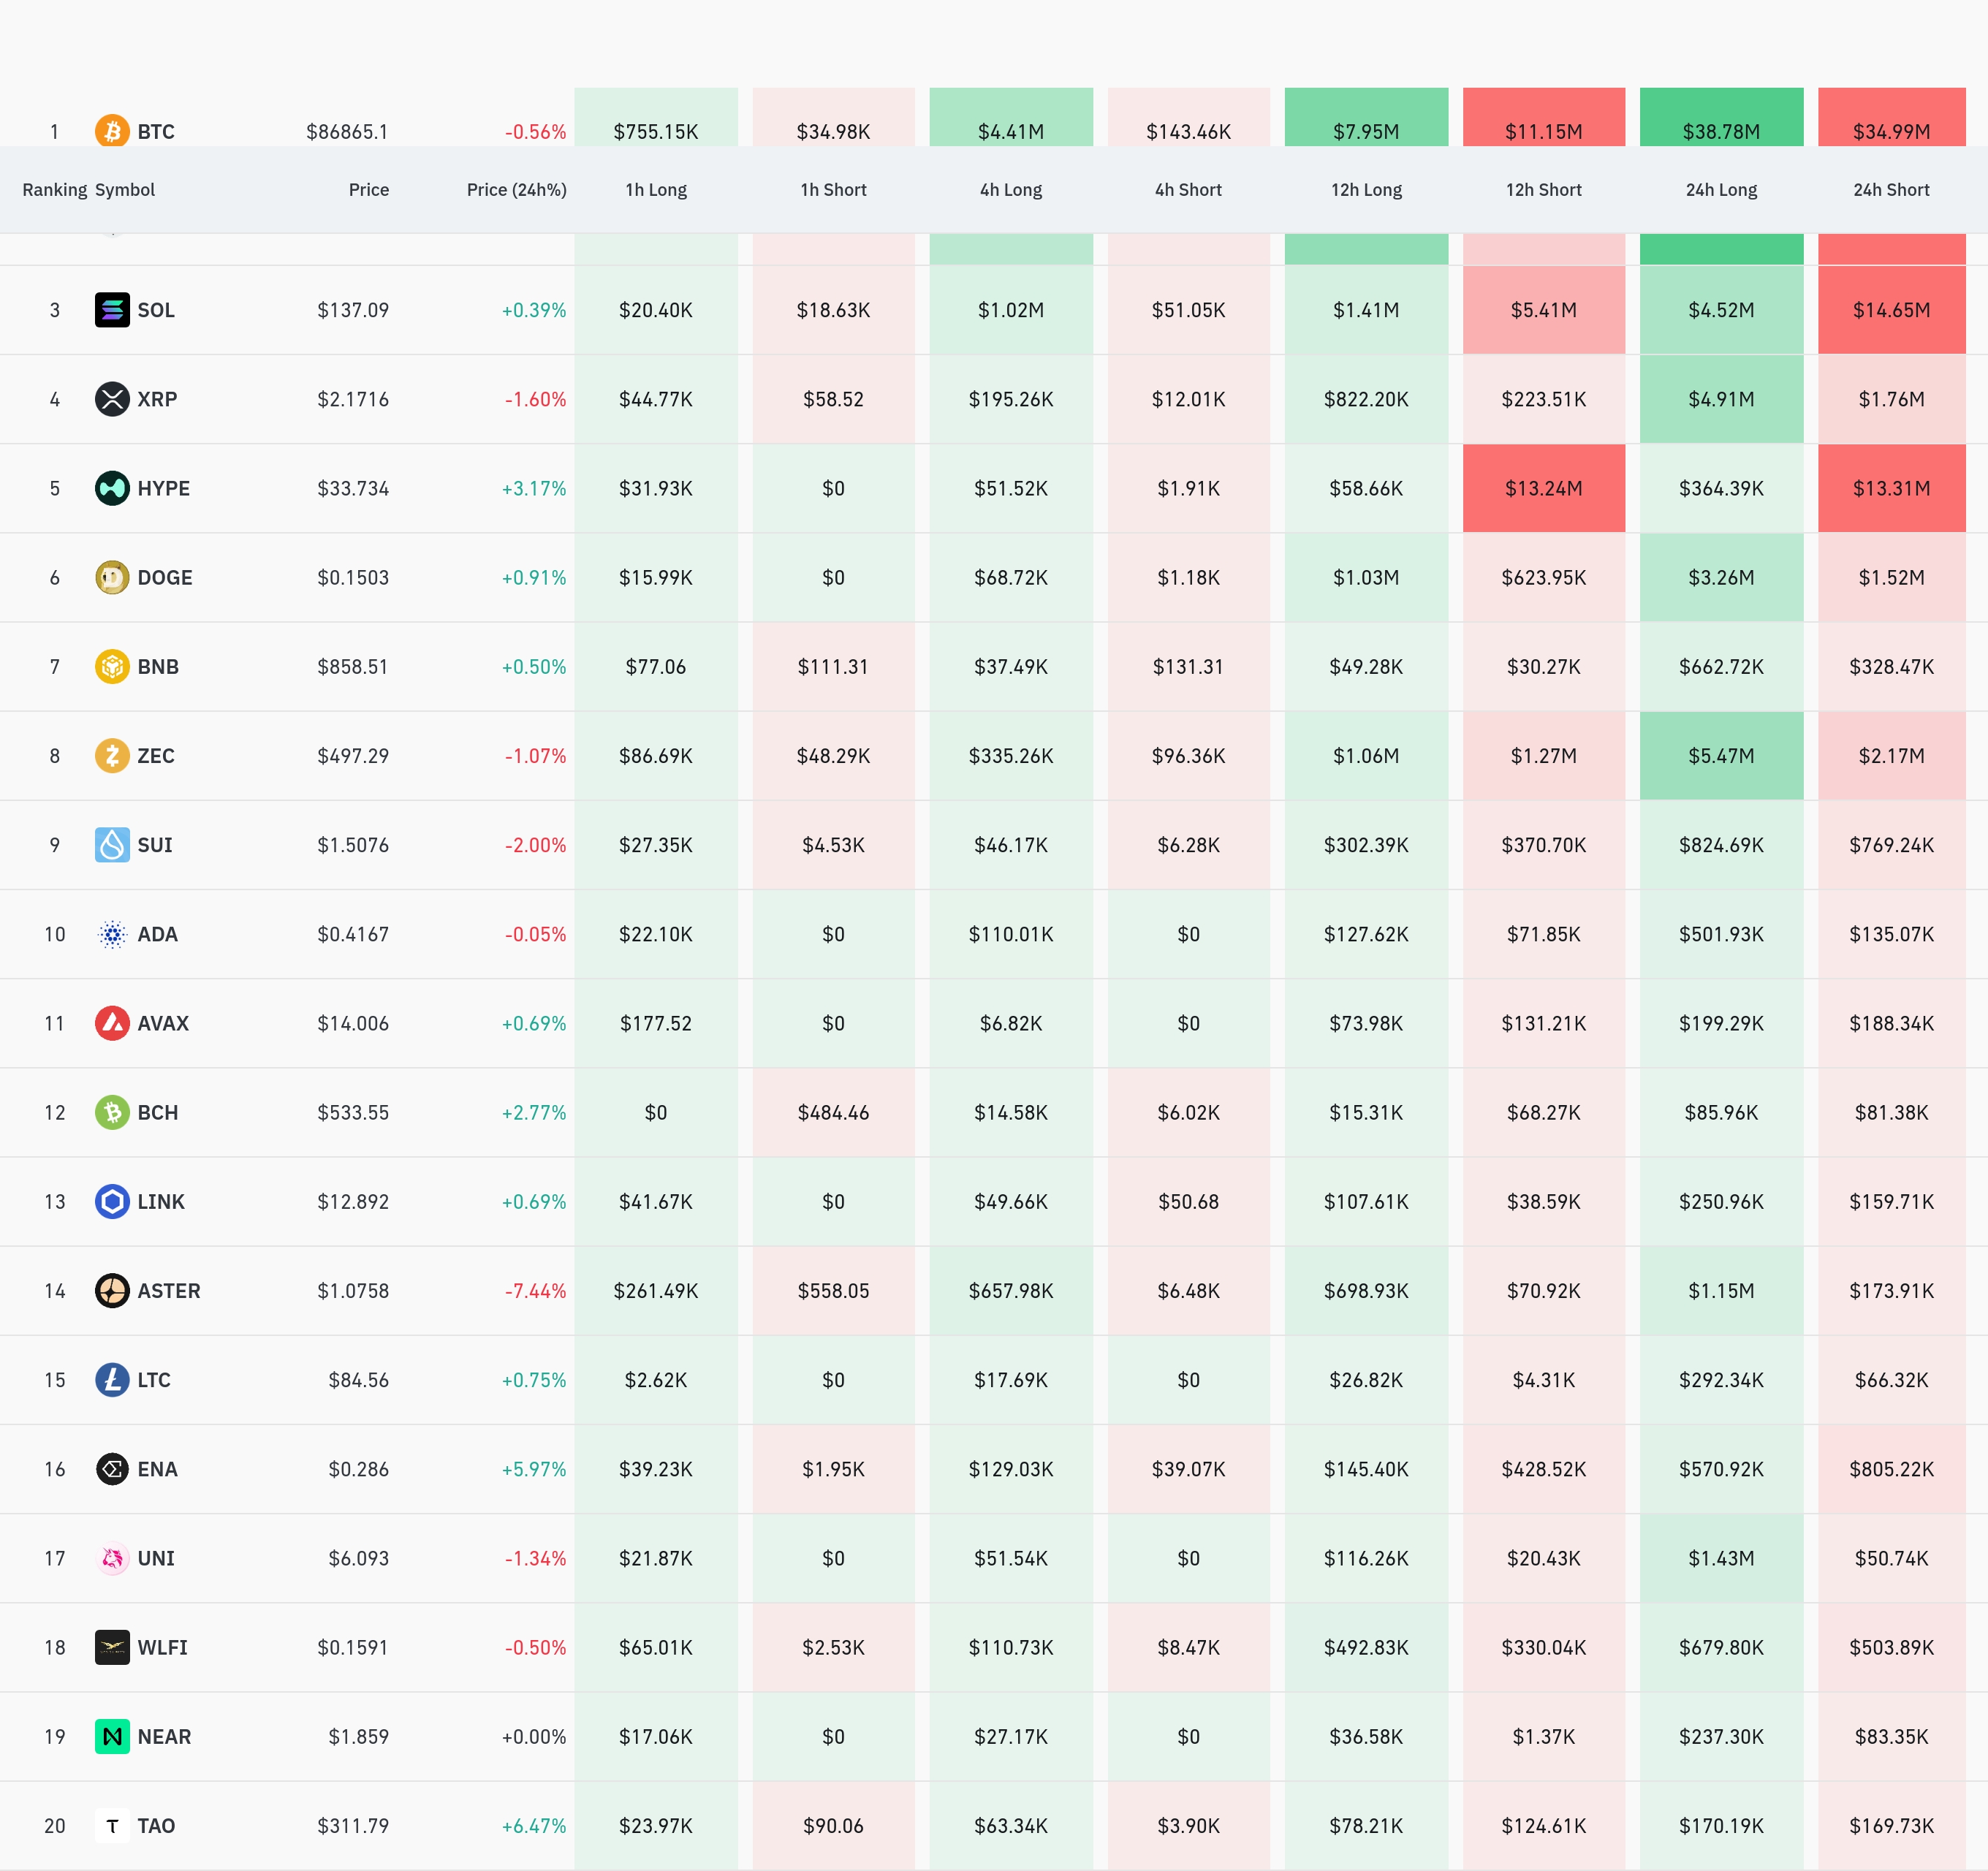Viewport: 1988px width, 1871px height.
Task: Click the NEAR protocol icon
Action: 112,1736
